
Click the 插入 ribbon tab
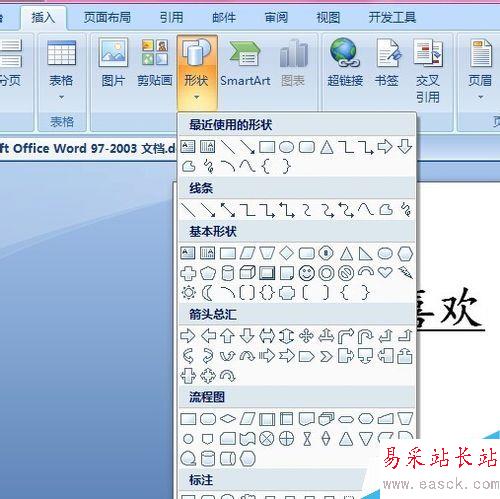pos(43,18)
